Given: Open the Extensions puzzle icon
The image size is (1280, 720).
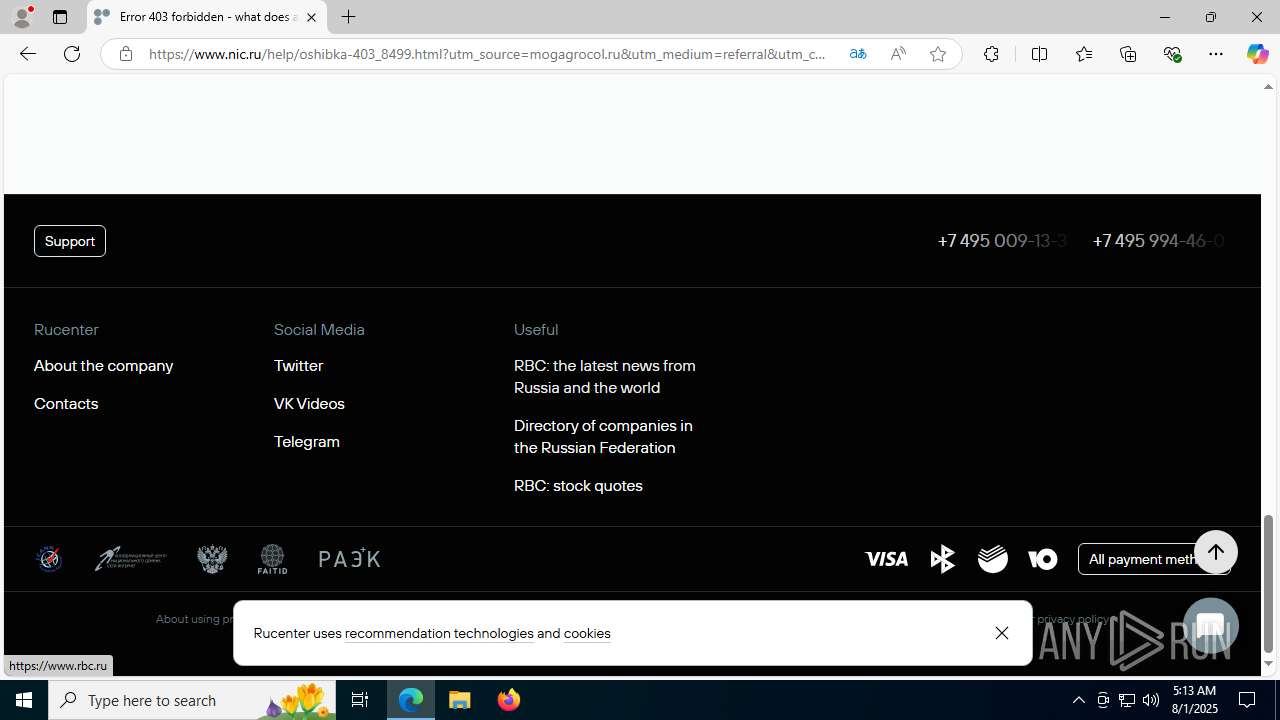Looking at the screenshot, I should (991, 54).
